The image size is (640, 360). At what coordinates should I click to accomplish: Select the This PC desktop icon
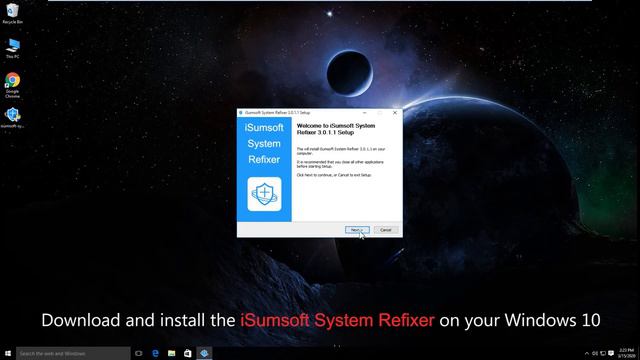[x=13, y=48]
